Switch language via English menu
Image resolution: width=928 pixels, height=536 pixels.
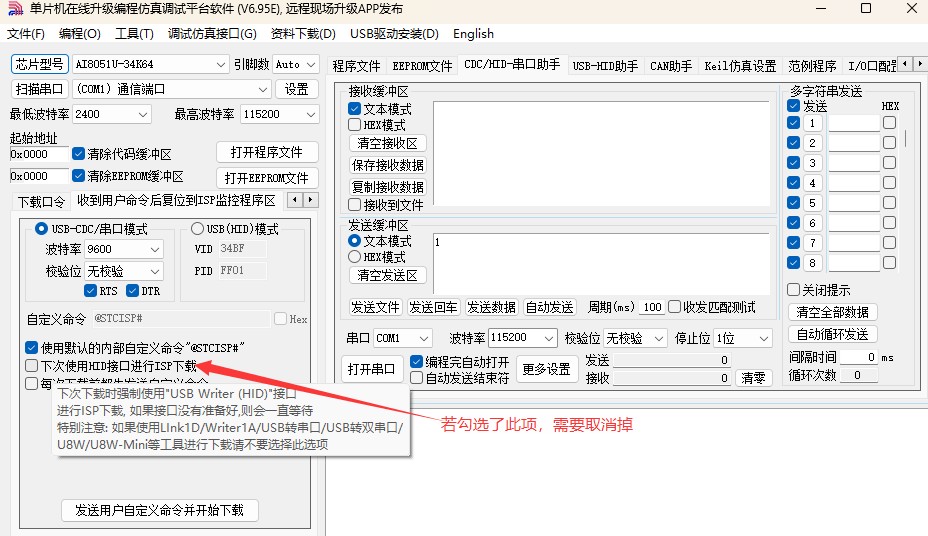[x=473, y=34]
